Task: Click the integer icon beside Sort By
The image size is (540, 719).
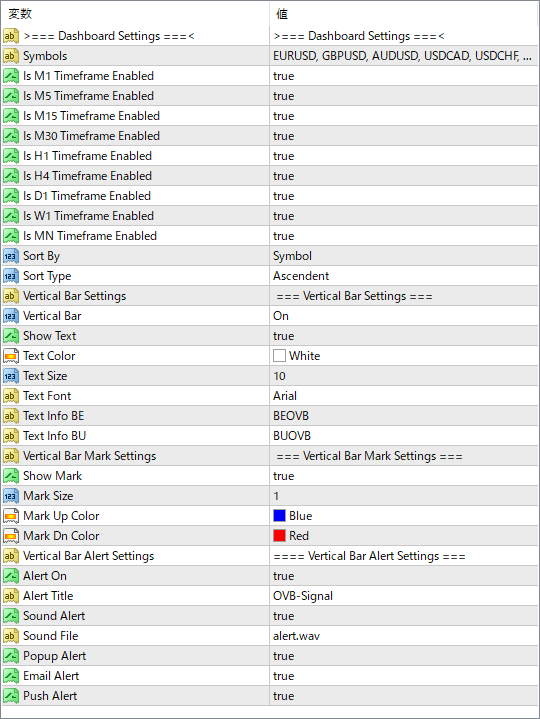Action: (x=11, y=256)
